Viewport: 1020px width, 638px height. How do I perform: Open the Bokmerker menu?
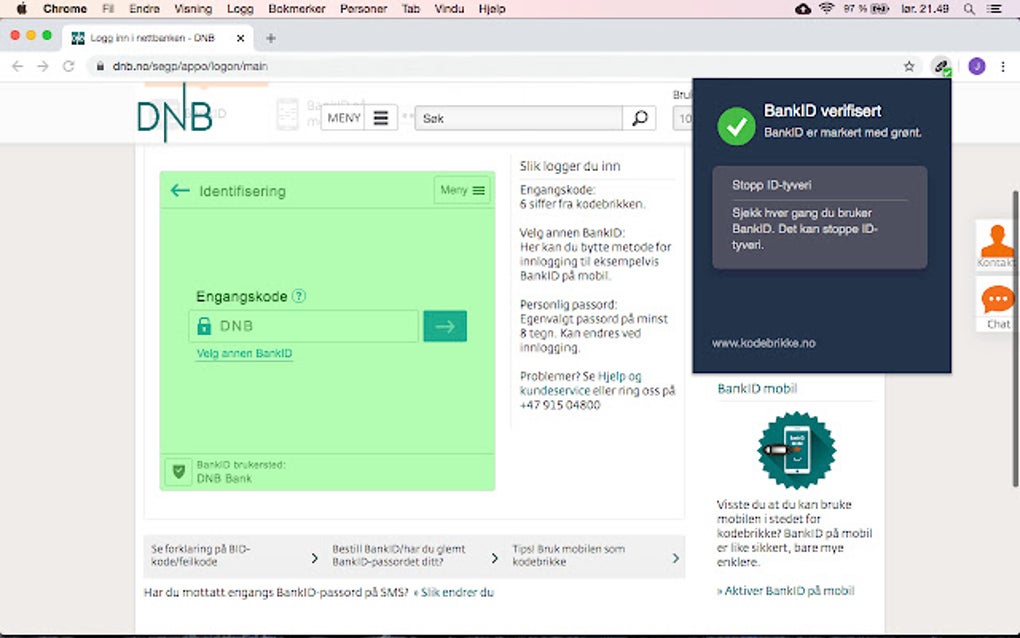click(297, 9)
